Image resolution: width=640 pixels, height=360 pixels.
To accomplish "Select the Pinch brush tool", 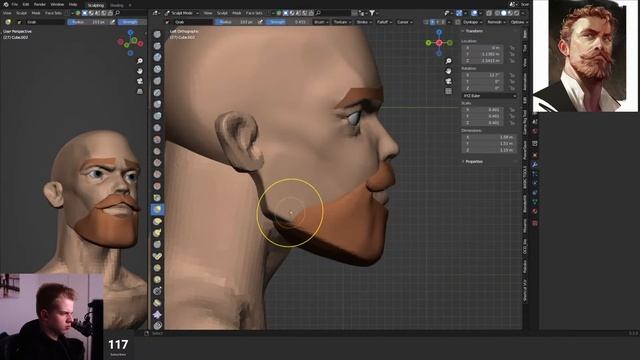I will (157, 198).
